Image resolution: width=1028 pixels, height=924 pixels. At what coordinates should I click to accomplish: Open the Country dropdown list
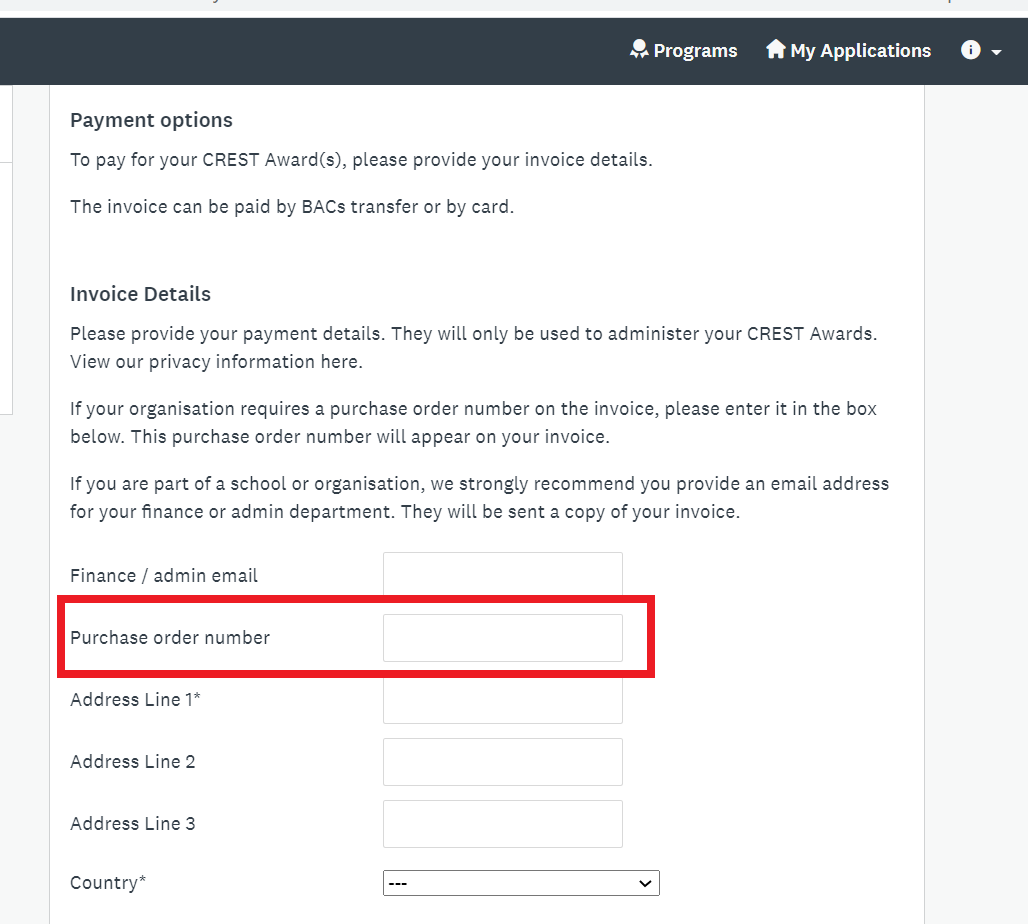tap(521, 883)
